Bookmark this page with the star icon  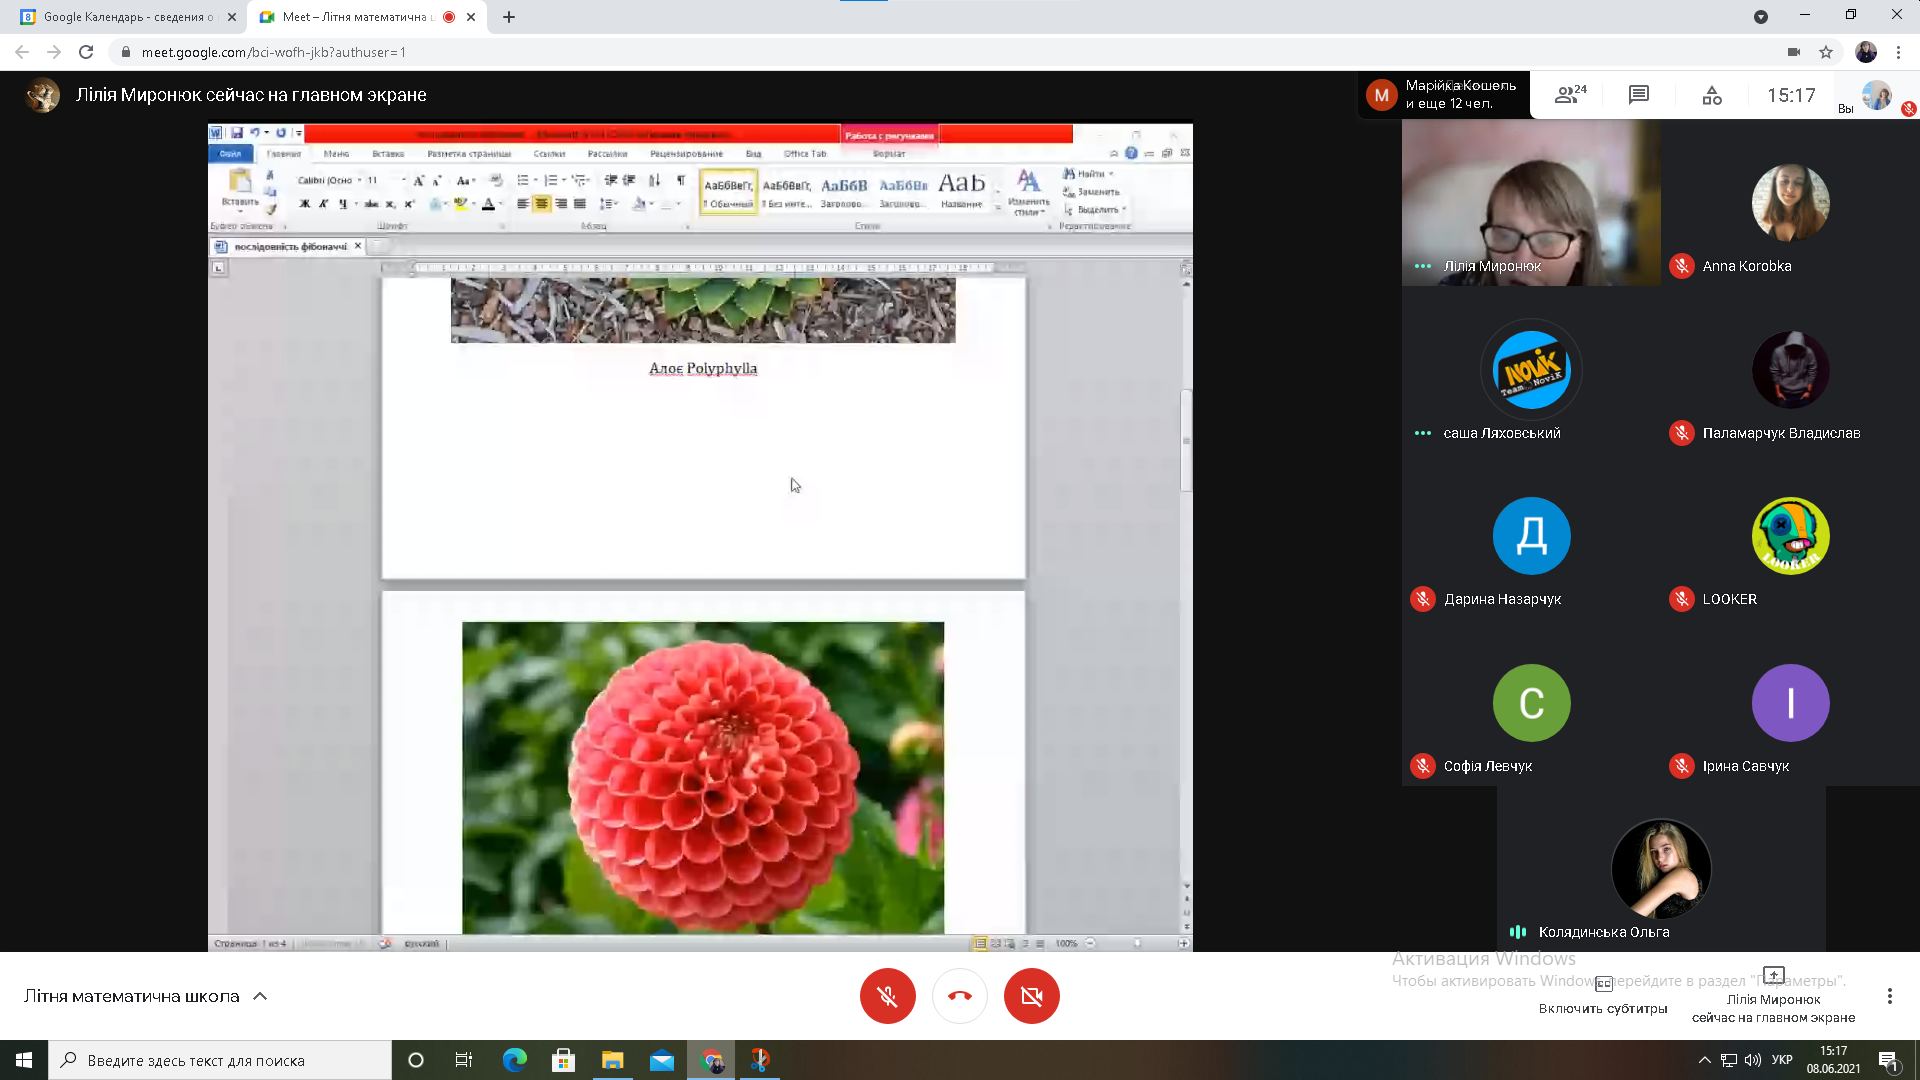click(1826, 52)
